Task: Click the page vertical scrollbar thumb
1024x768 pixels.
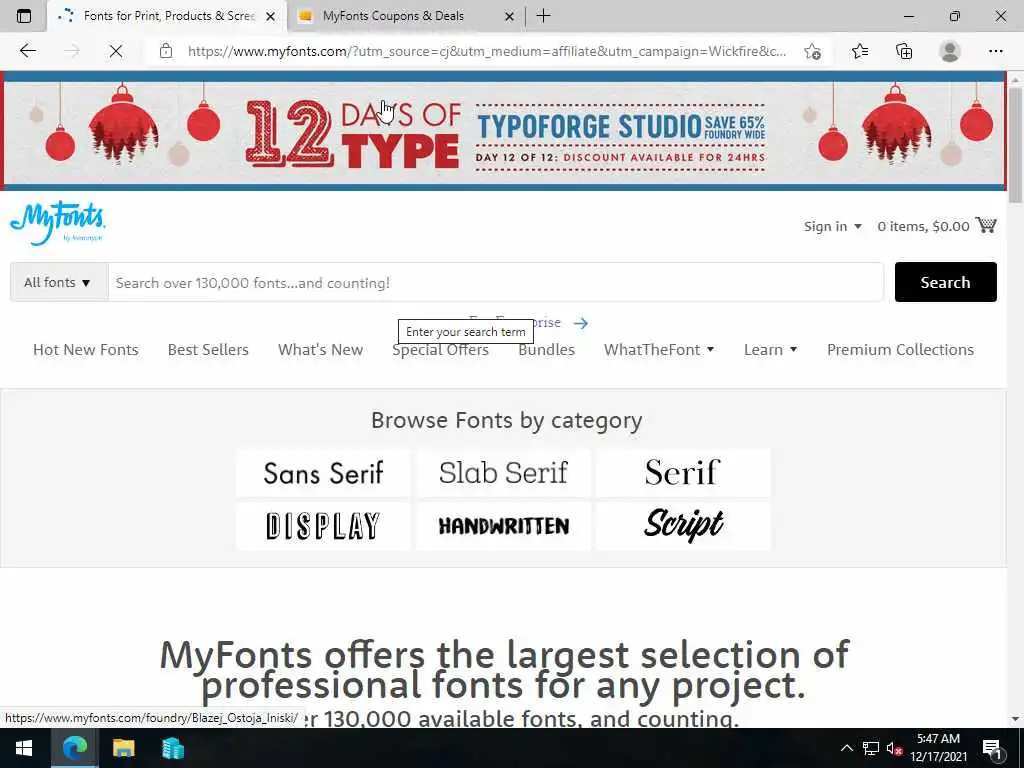Action: click(1016, 144)
